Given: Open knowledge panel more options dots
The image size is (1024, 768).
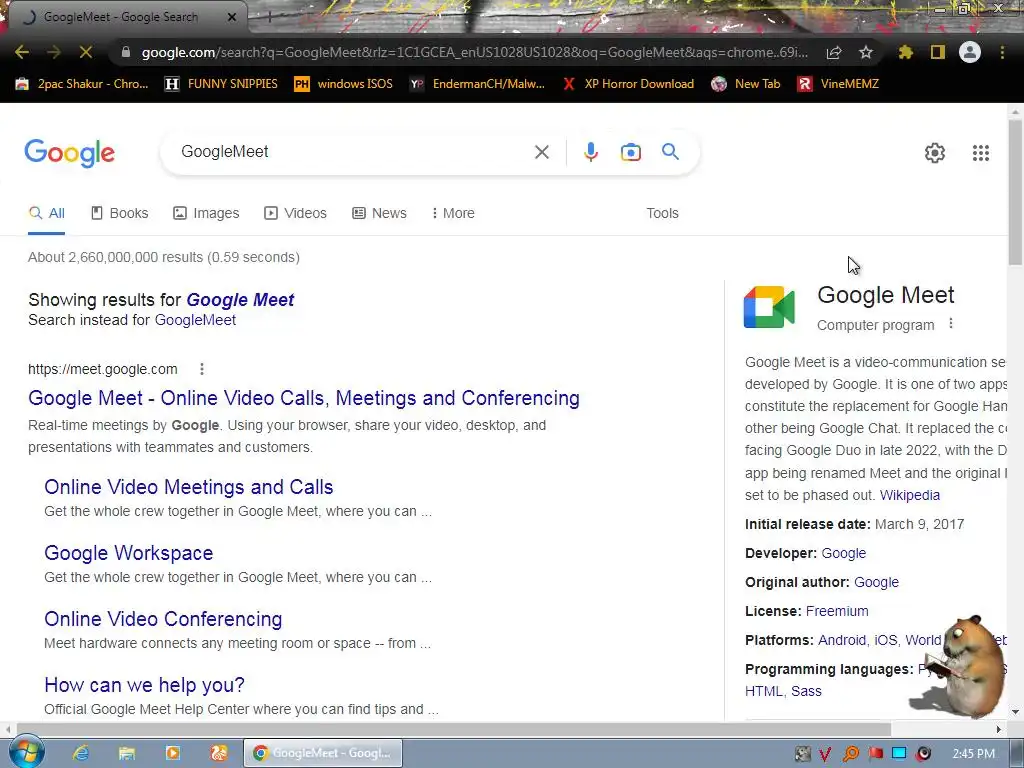Looking at the screenshot, I should 951,323.
